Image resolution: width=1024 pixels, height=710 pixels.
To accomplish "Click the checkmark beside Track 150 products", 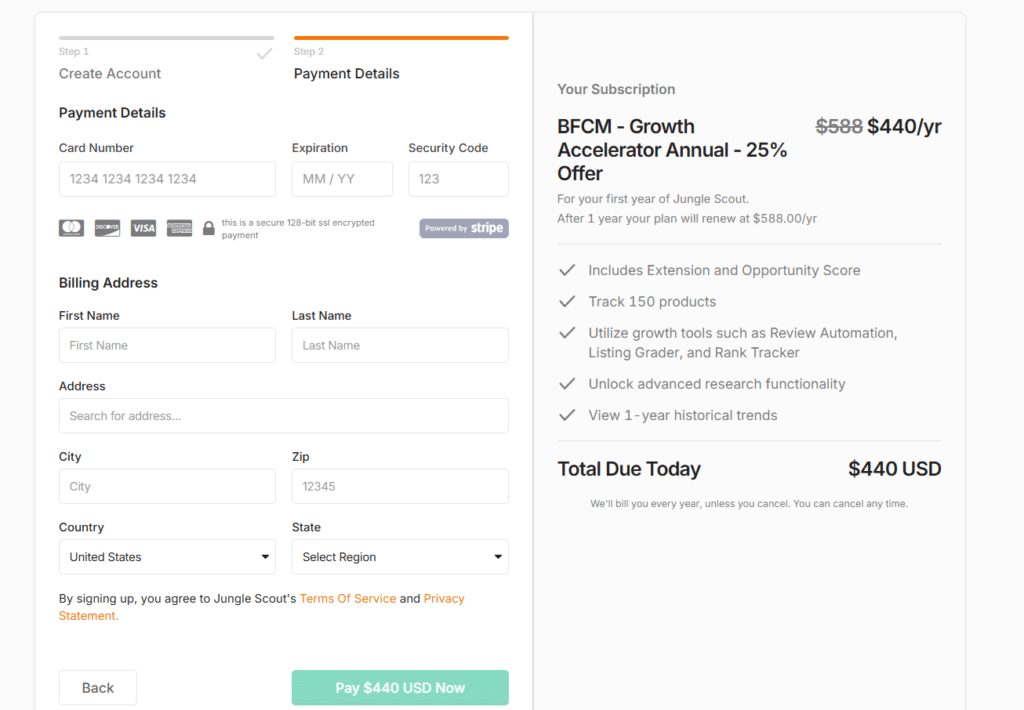I will (x=568, y=302).
